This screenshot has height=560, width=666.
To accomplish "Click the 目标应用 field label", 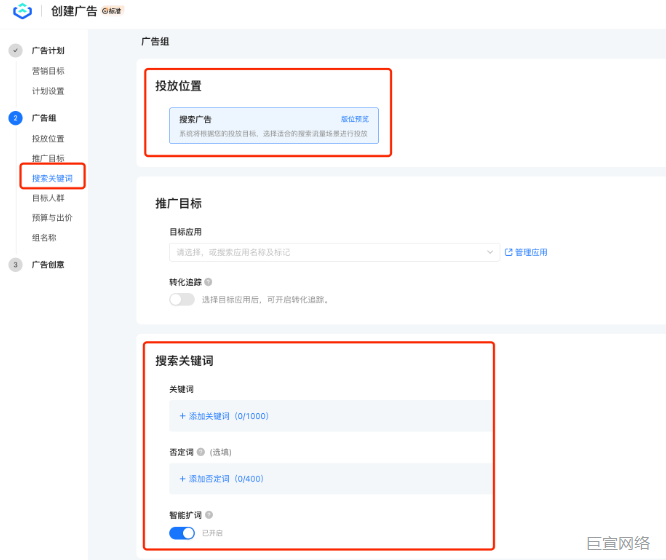I will tap(185, 232).
